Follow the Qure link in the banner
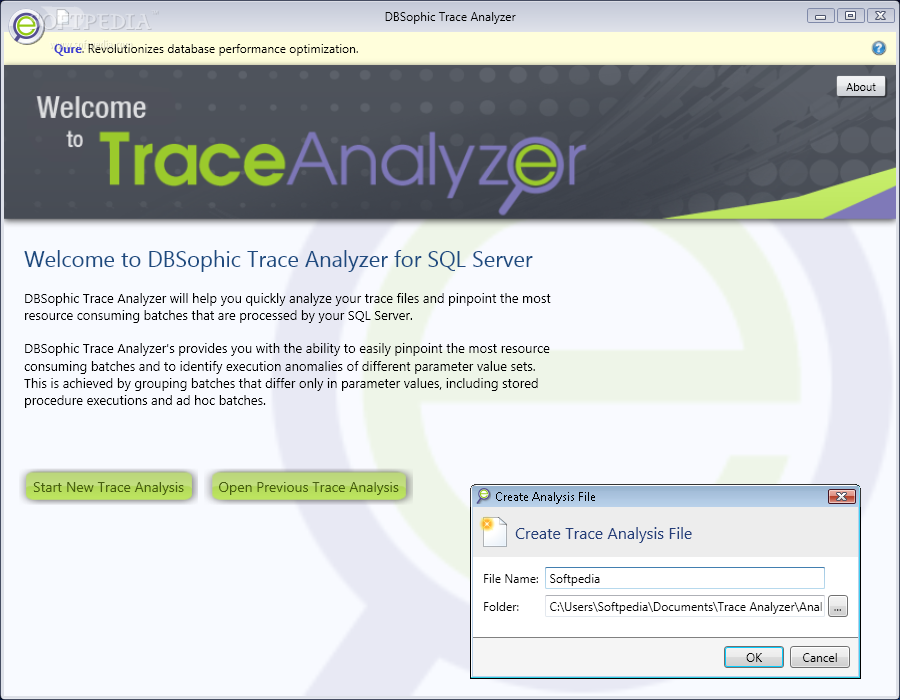The width and height of the screenshot is (900, 700). coord(68,49)
